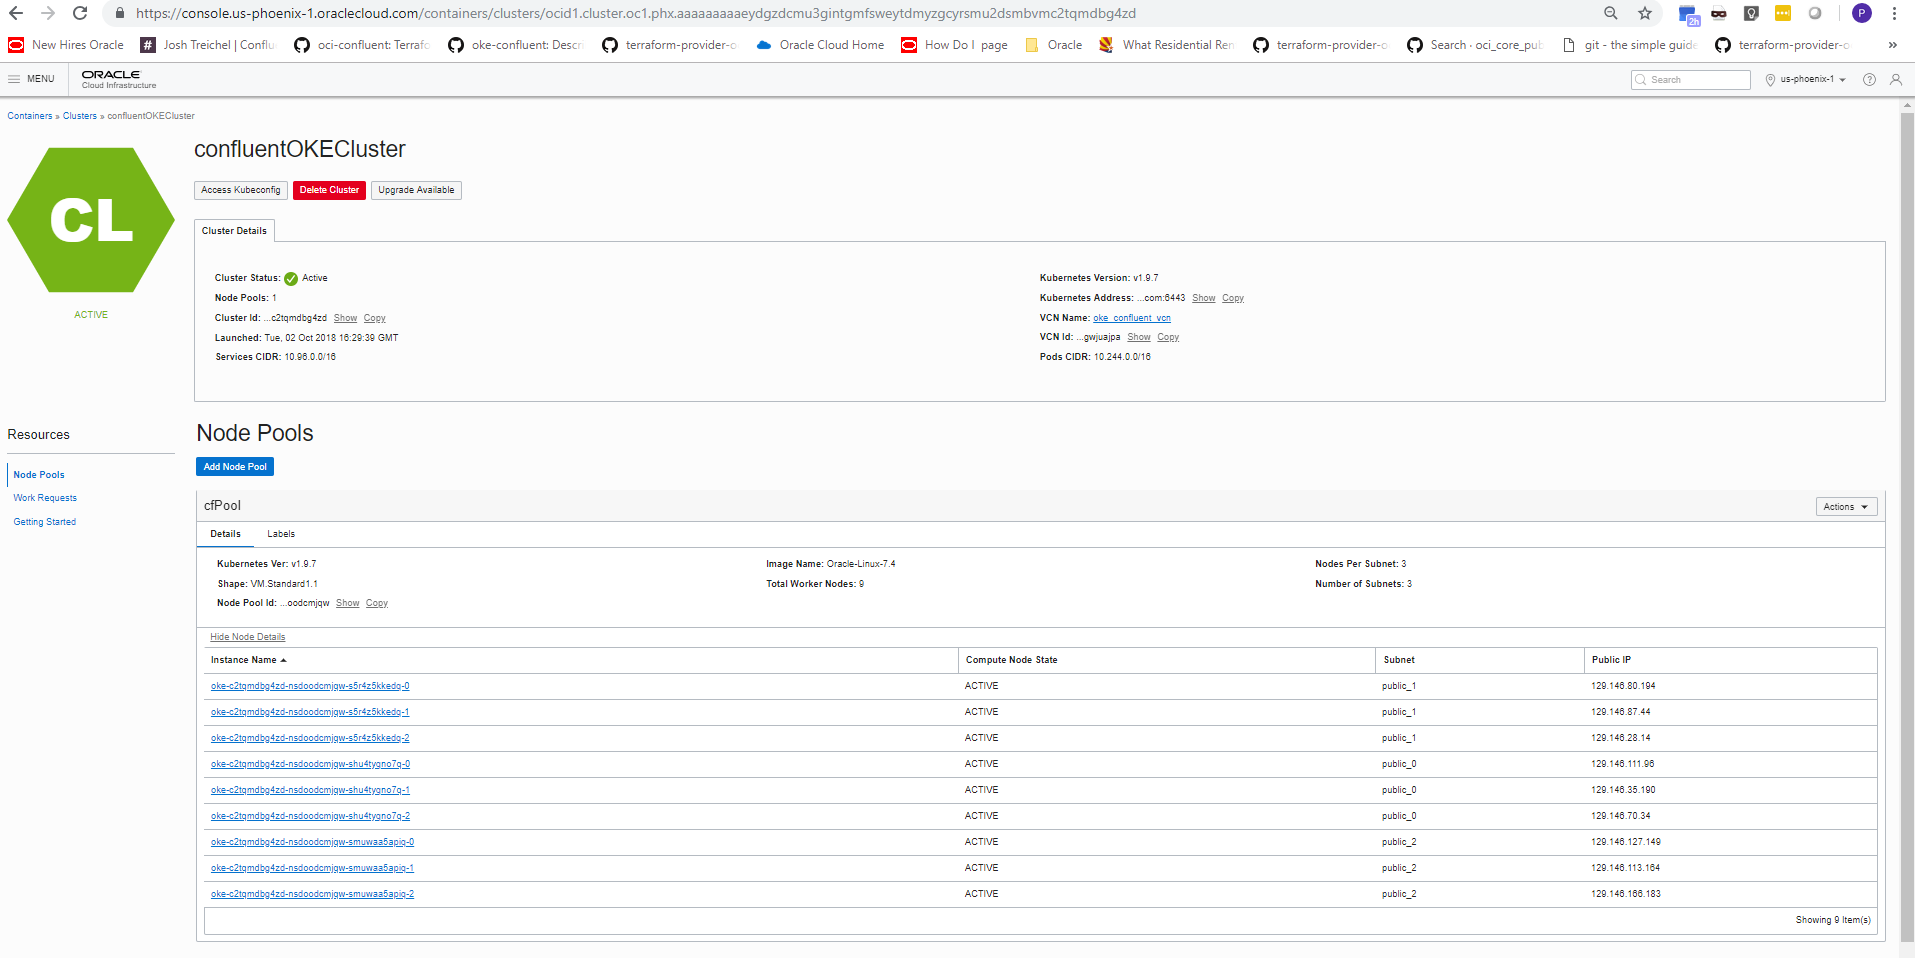Click the Access Kubeconfig button
This screenshot has width=1915, height=958.
point(241,190)
